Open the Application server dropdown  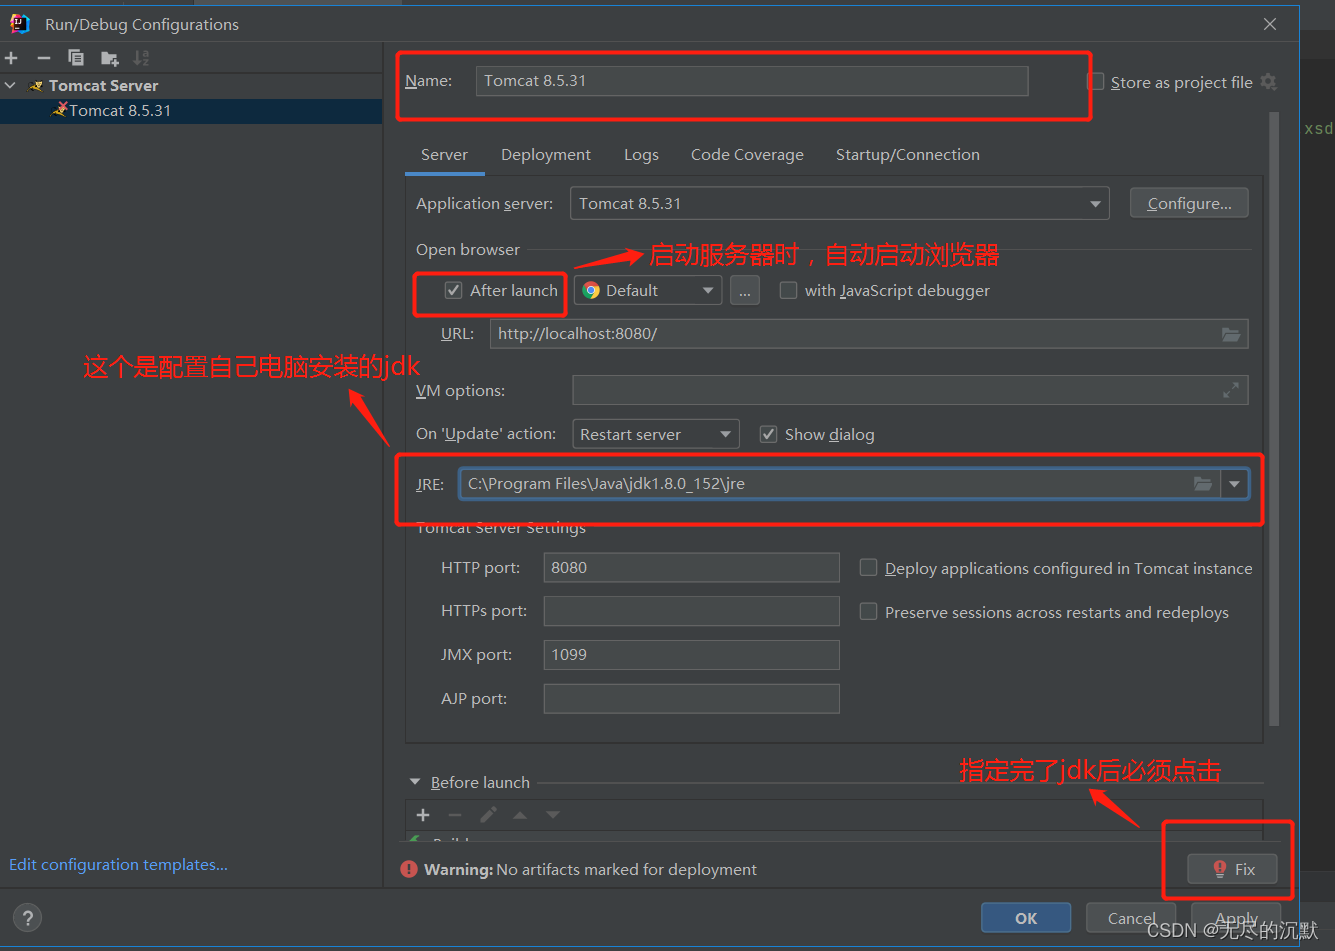click(840, 204)
